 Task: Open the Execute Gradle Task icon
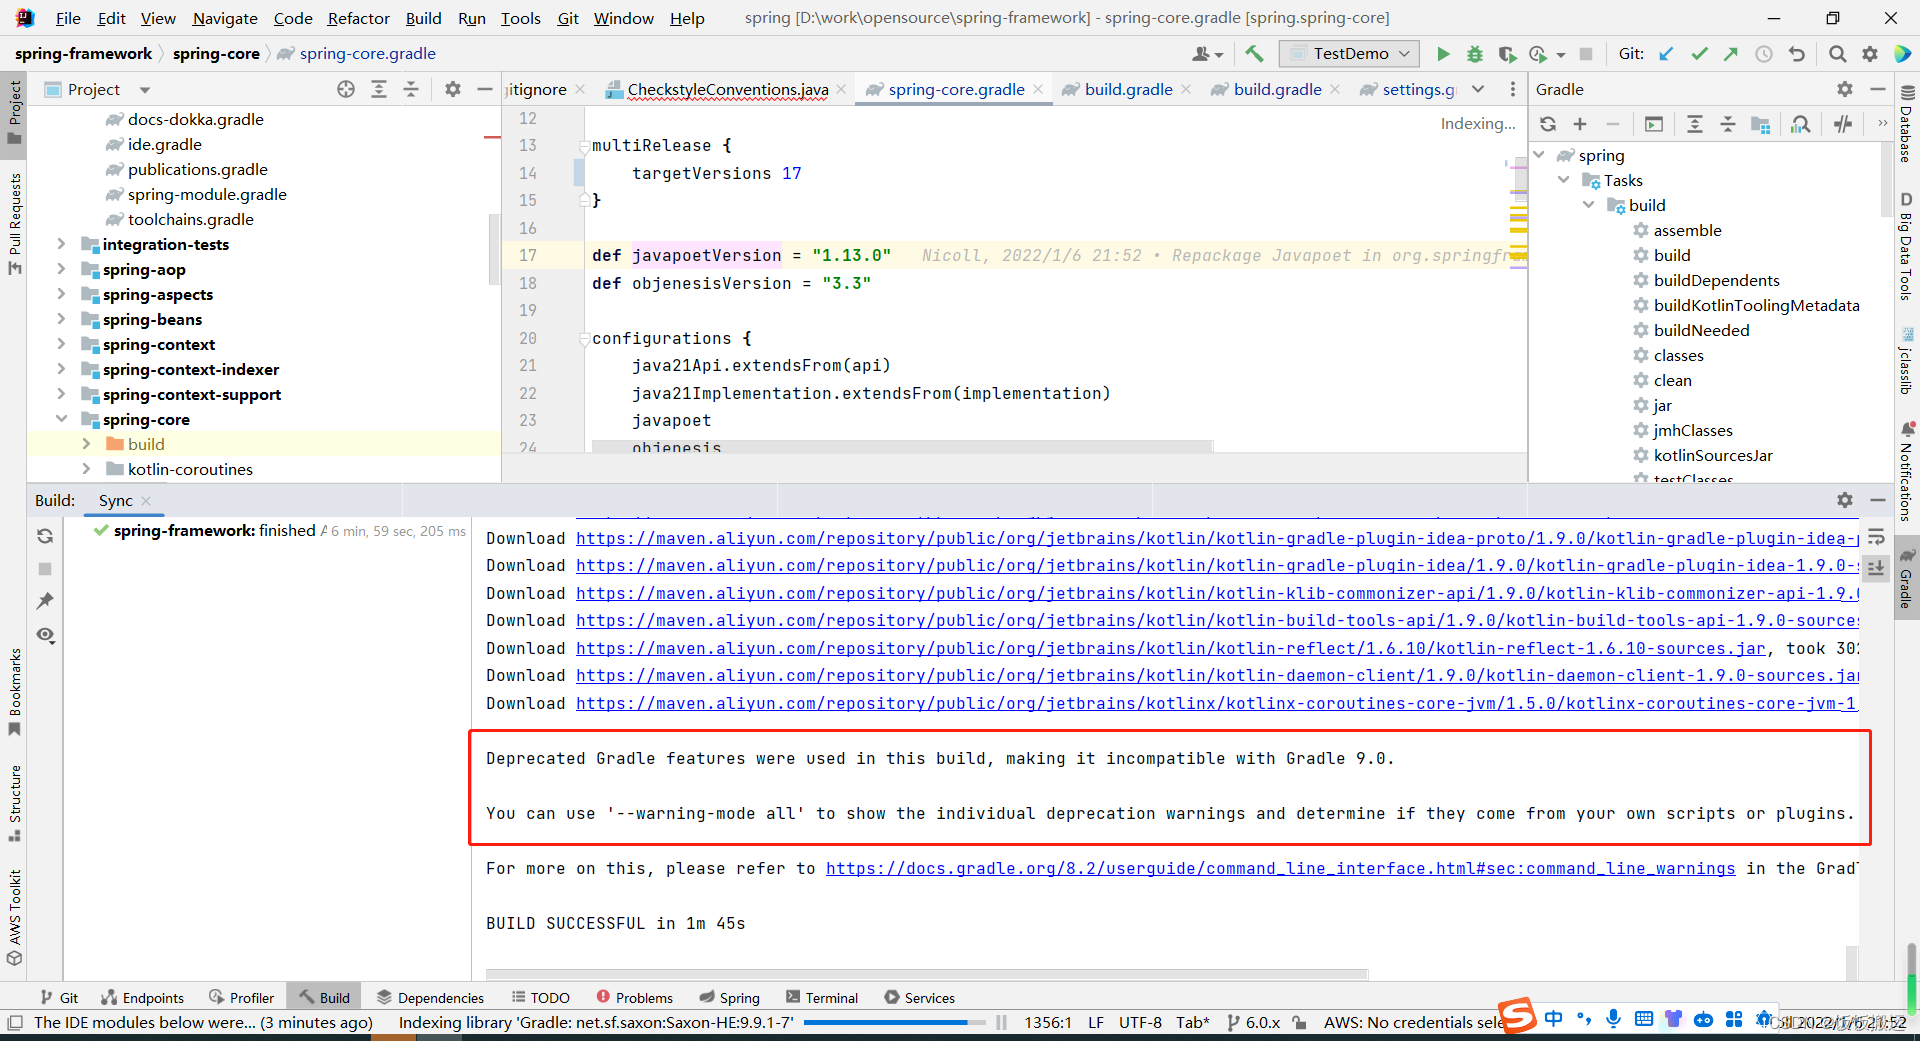[1654, 124]
